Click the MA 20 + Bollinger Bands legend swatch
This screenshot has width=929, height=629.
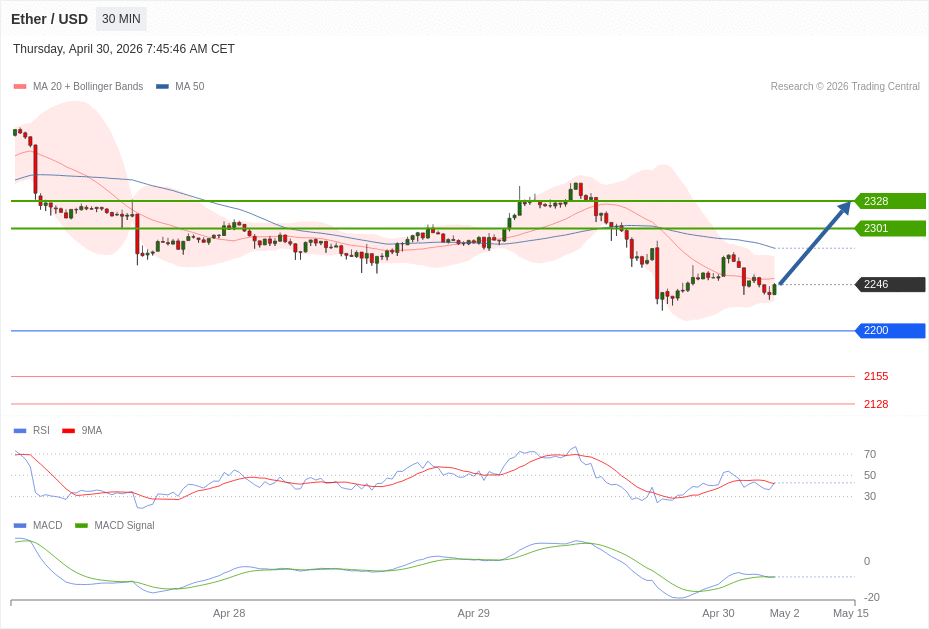(x=20, y=87)
